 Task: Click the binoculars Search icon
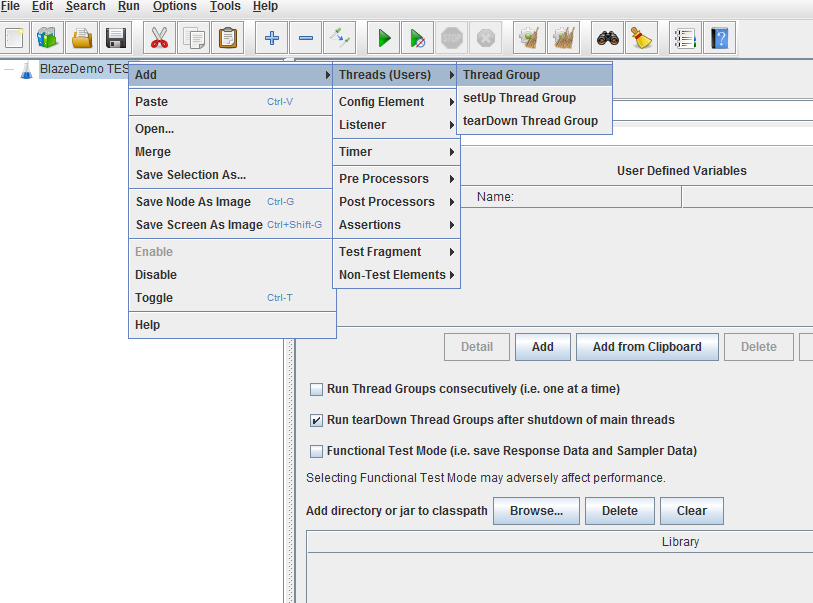(x=608, y=39)
